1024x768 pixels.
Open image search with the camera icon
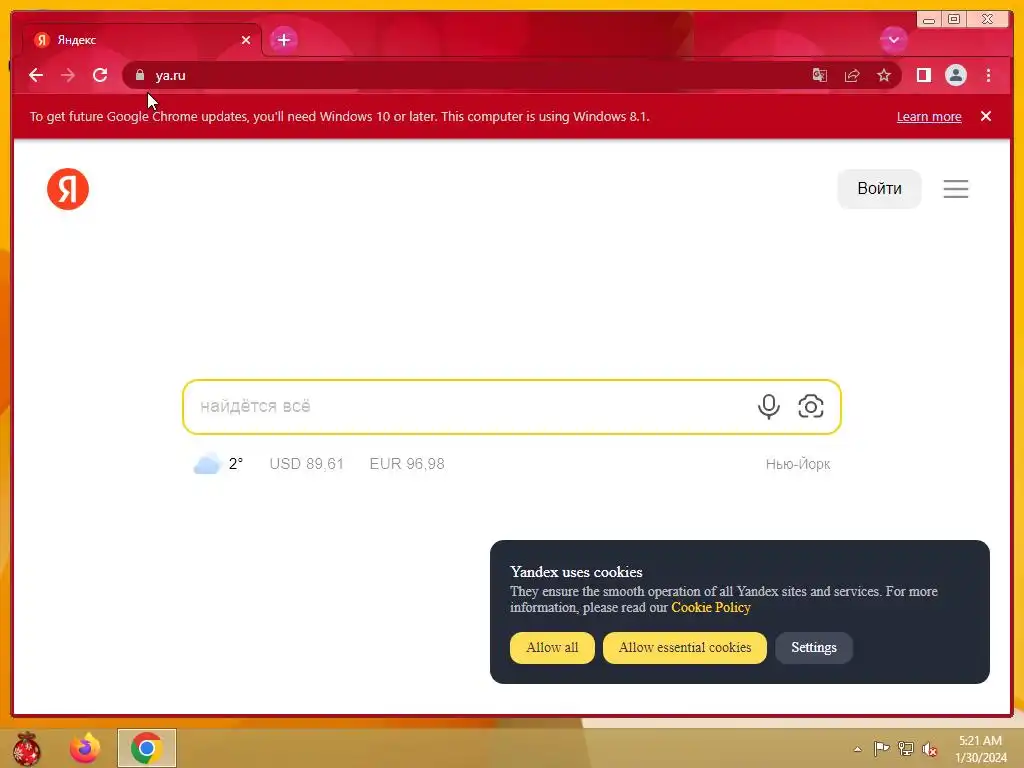810,406
